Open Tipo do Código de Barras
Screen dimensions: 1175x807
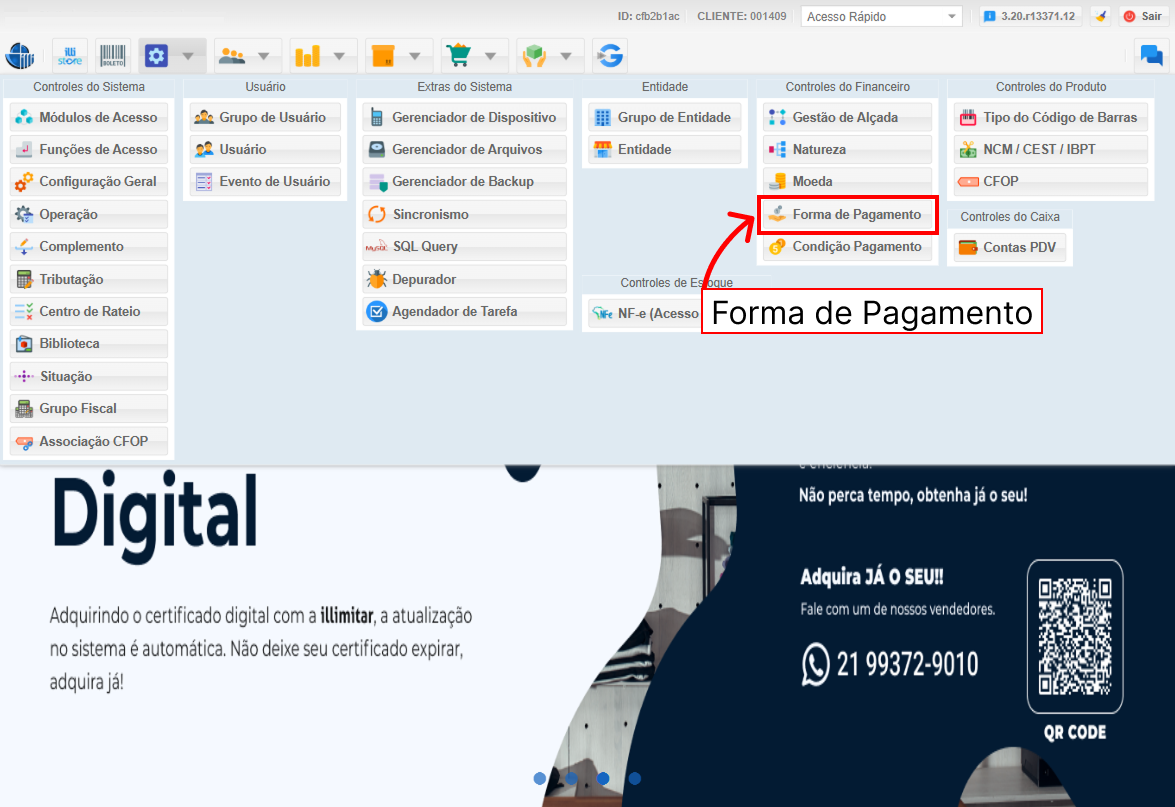click(x=1051, y=117)
